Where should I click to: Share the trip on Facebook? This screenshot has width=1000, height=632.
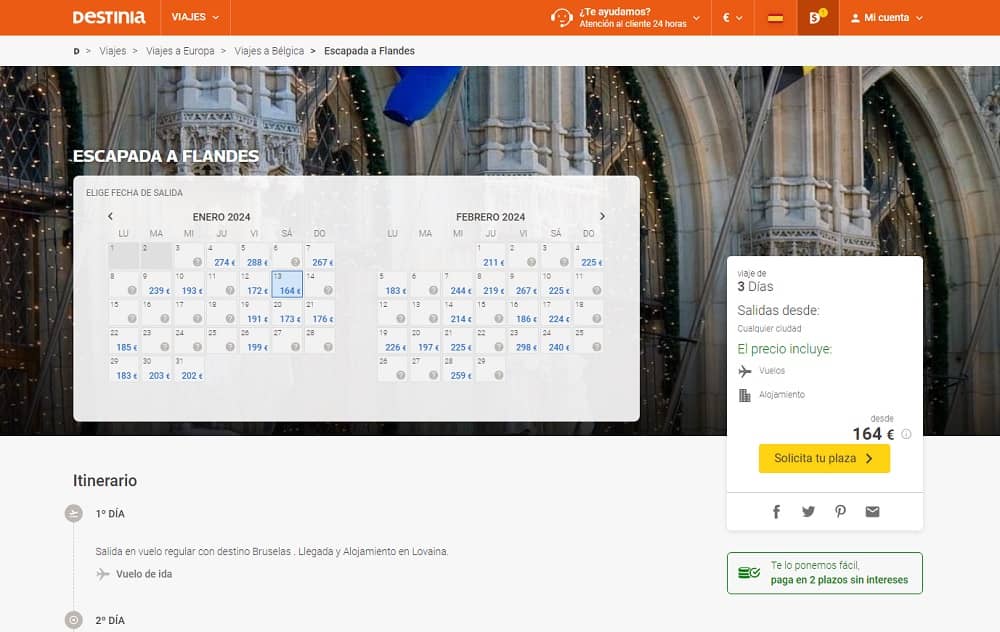point(776,511)
